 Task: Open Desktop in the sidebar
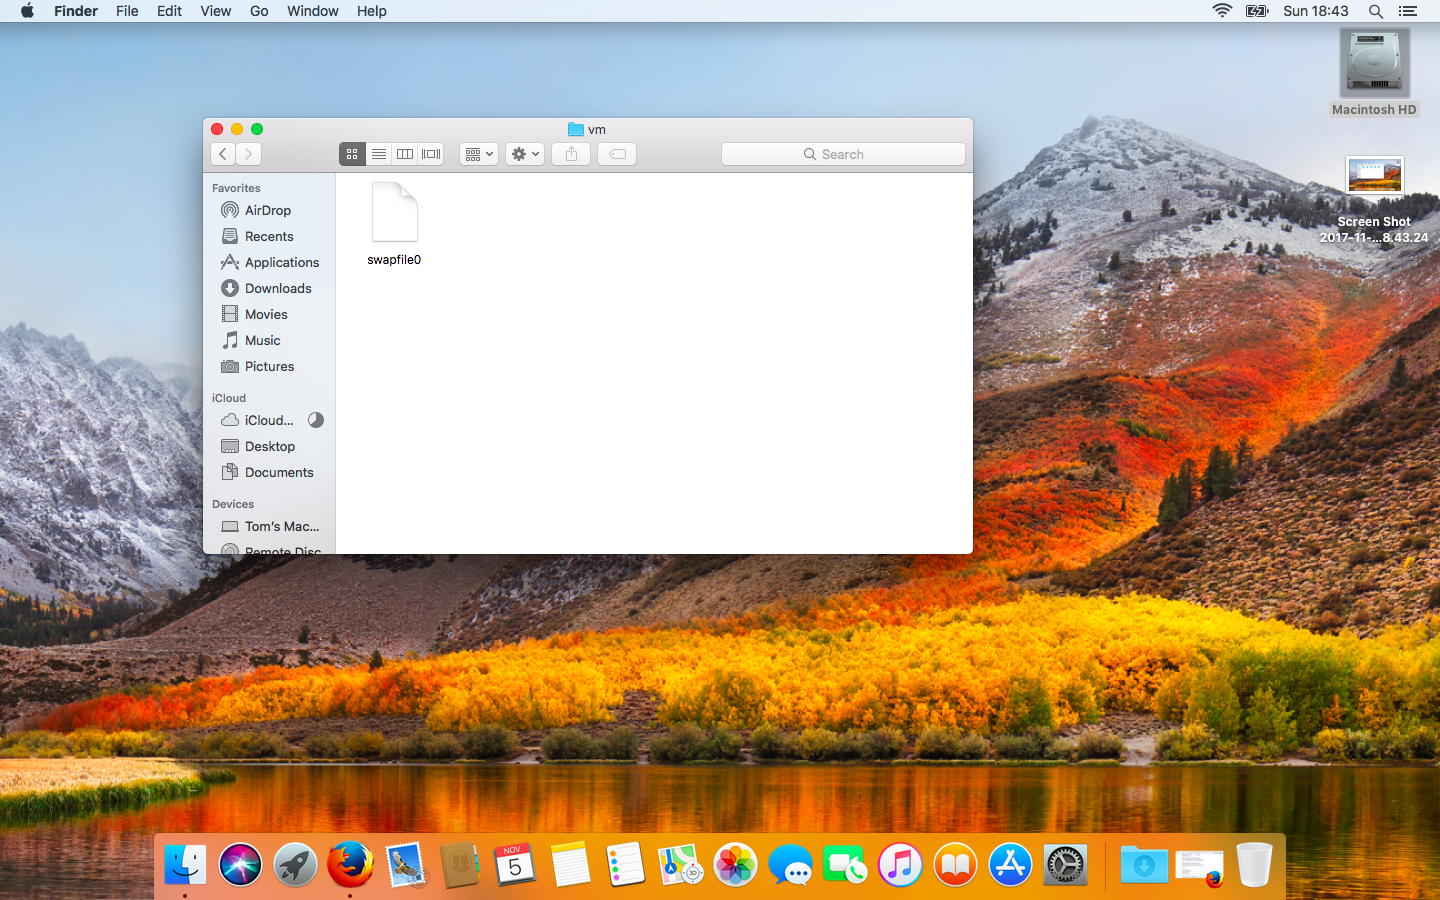tap(269, 446)
